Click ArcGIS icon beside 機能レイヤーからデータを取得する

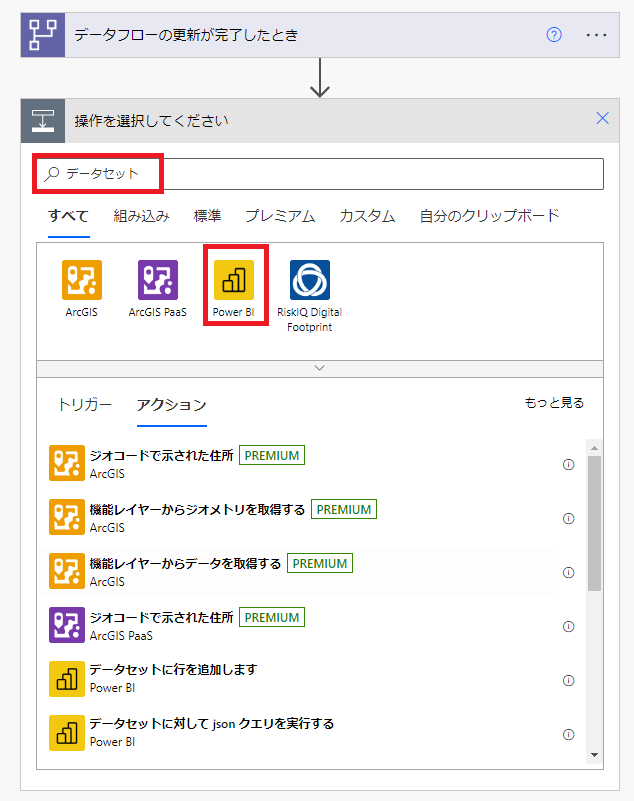pos(67,572)
